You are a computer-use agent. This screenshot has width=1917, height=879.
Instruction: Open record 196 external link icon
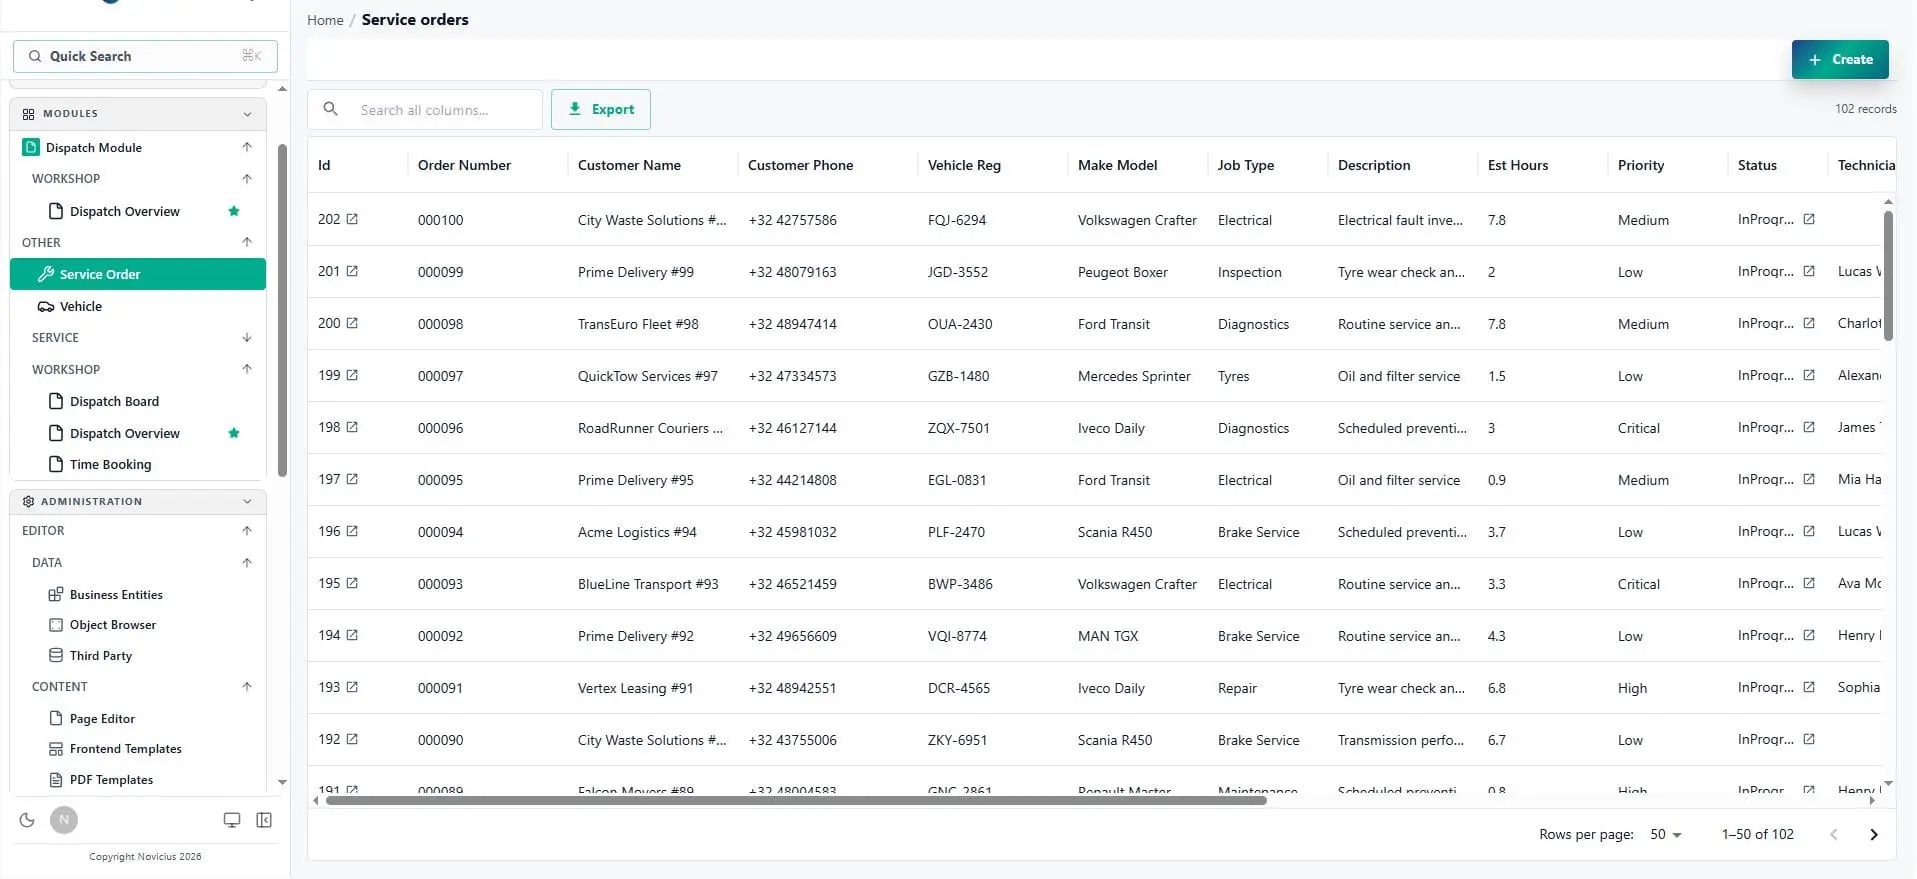(352, 531)
